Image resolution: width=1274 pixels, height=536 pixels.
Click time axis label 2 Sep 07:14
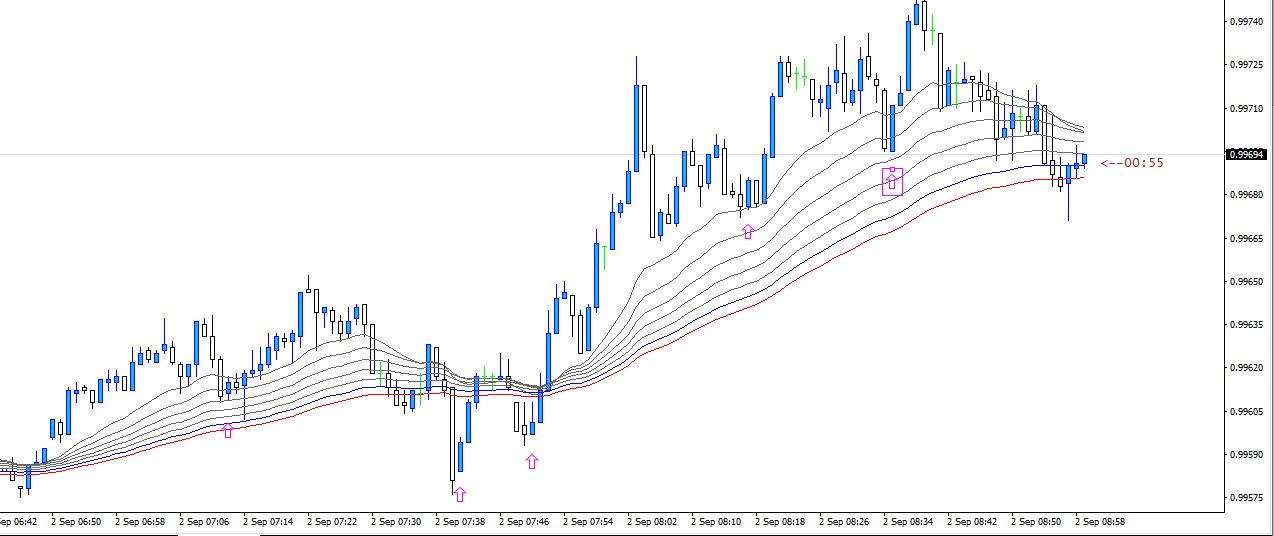[x=268, y=522]
